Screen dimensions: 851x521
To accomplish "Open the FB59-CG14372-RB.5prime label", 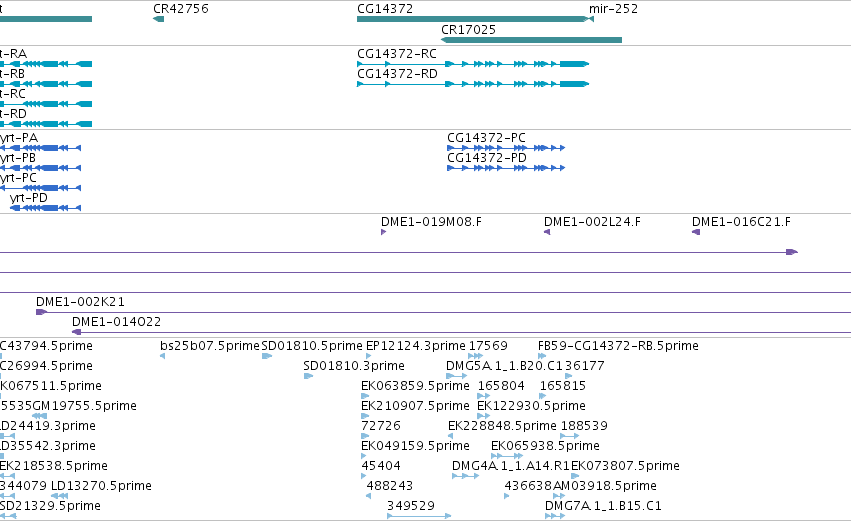I will (618, 346).
